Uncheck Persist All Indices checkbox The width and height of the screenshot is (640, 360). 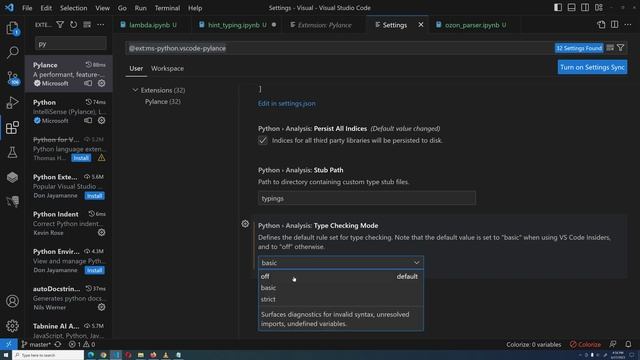pyautogui.click(x=263, y=140)
